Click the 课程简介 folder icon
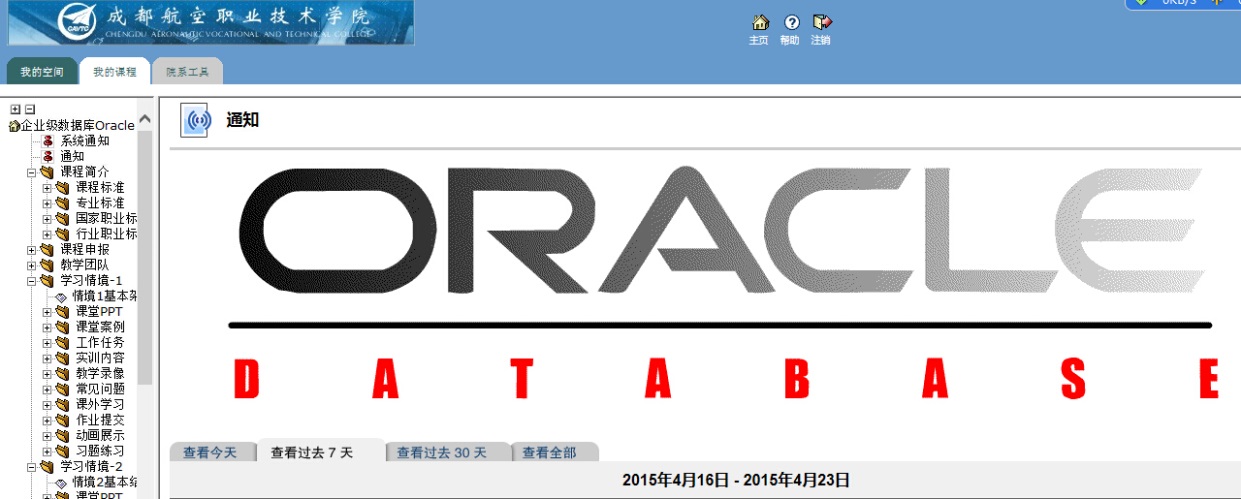The width and height of the screenshot is (1241, 499). tap(47, 172)
